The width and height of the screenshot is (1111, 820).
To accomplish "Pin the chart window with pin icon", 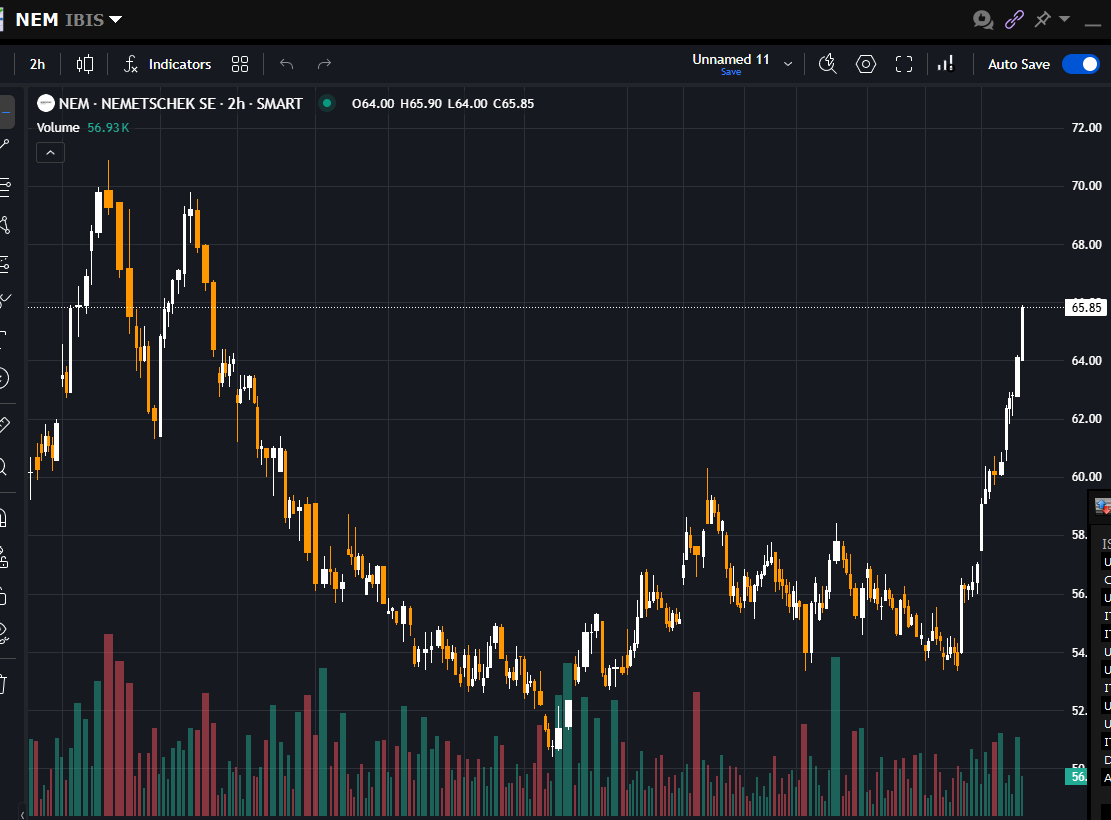I will point(1042,19).
